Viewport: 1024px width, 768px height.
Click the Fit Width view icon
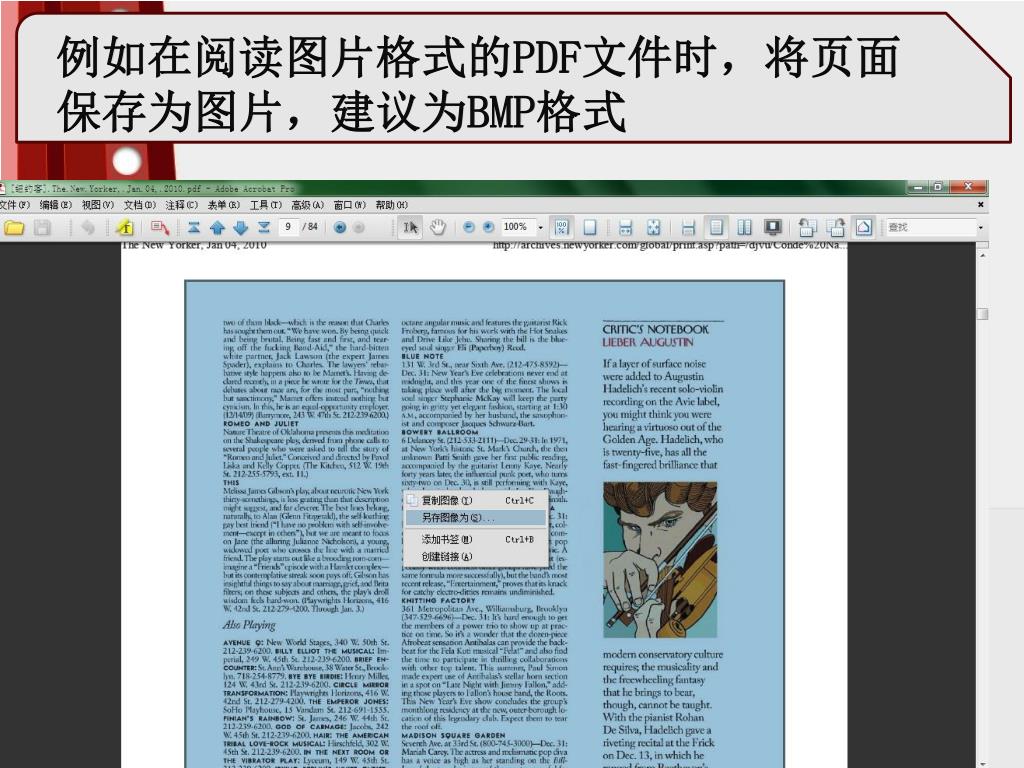pos(625,227)
